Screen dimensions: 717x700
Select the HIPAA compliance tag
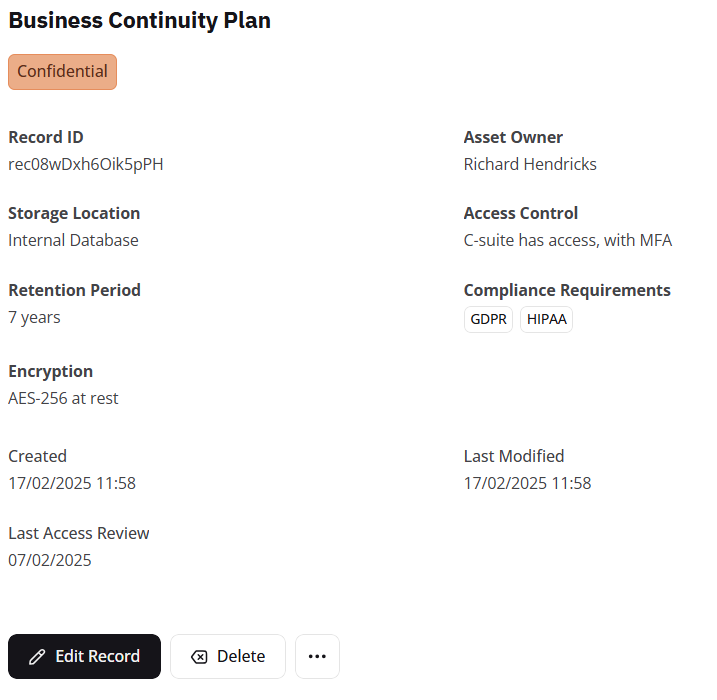[546, 320]
